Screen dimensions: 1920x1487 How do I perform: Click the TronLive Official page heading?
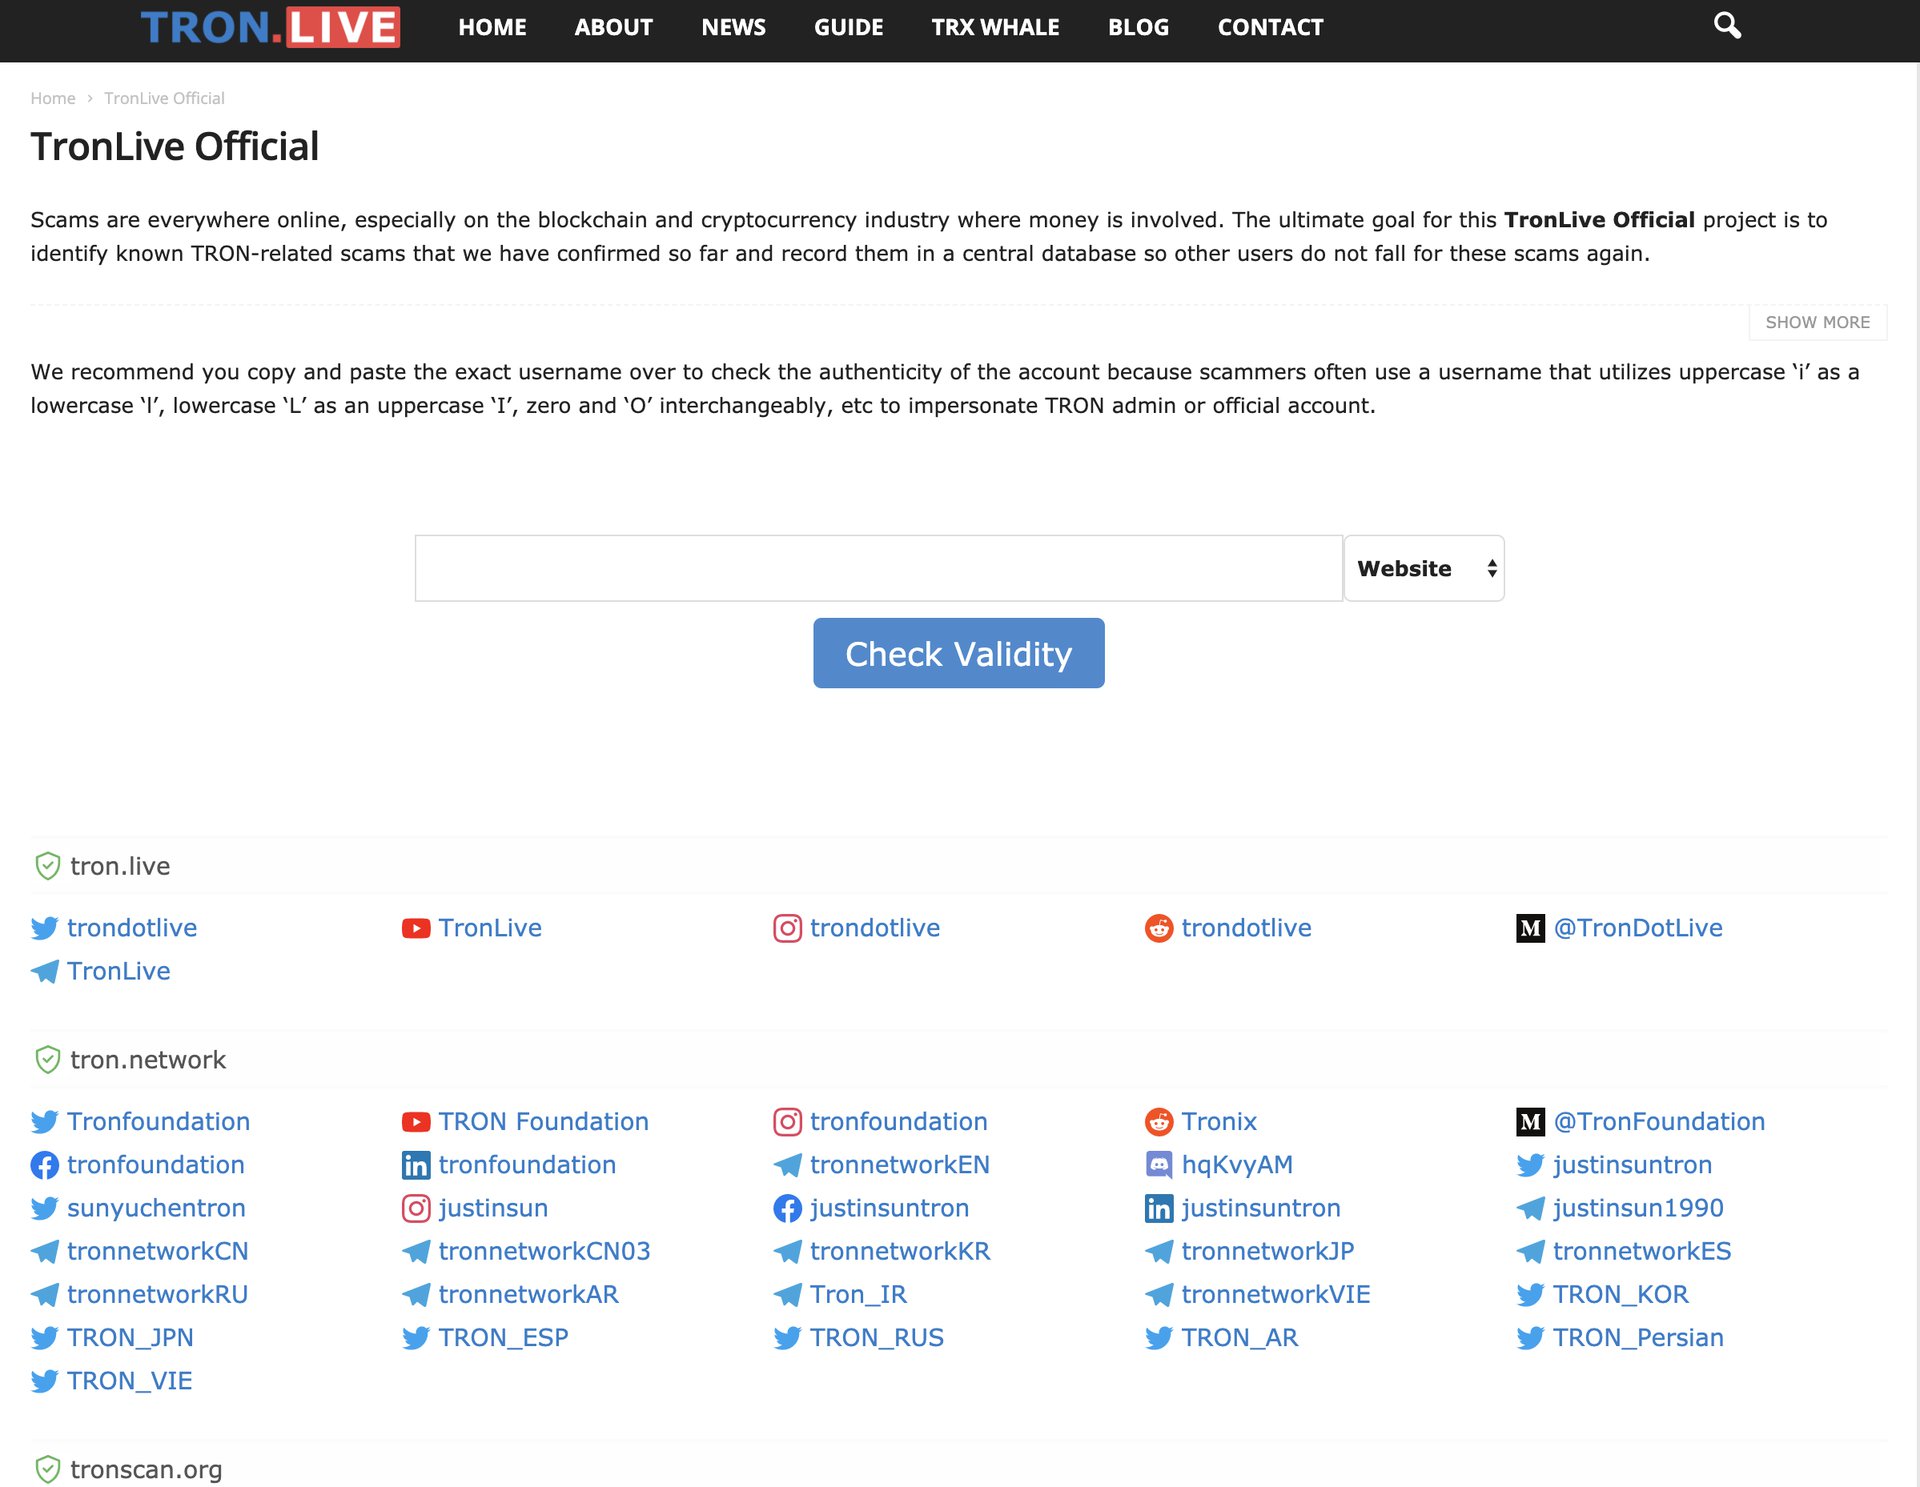coord(174,146)
